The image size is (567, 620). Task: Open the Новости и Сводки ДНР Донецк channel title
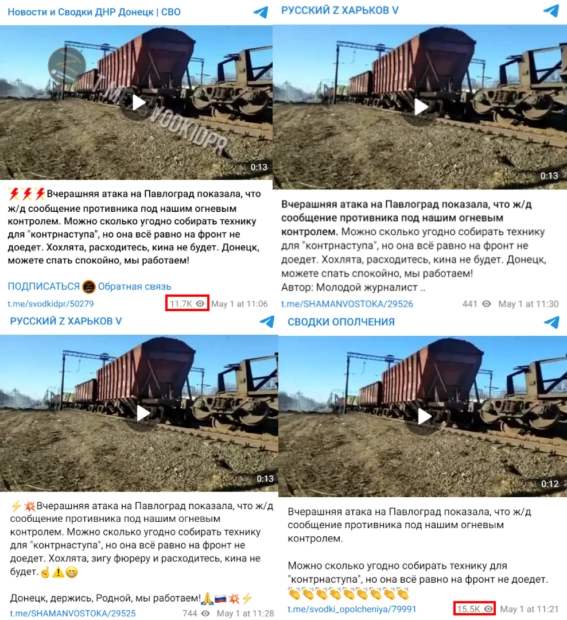pyautogui.click(x=94, y=12)
